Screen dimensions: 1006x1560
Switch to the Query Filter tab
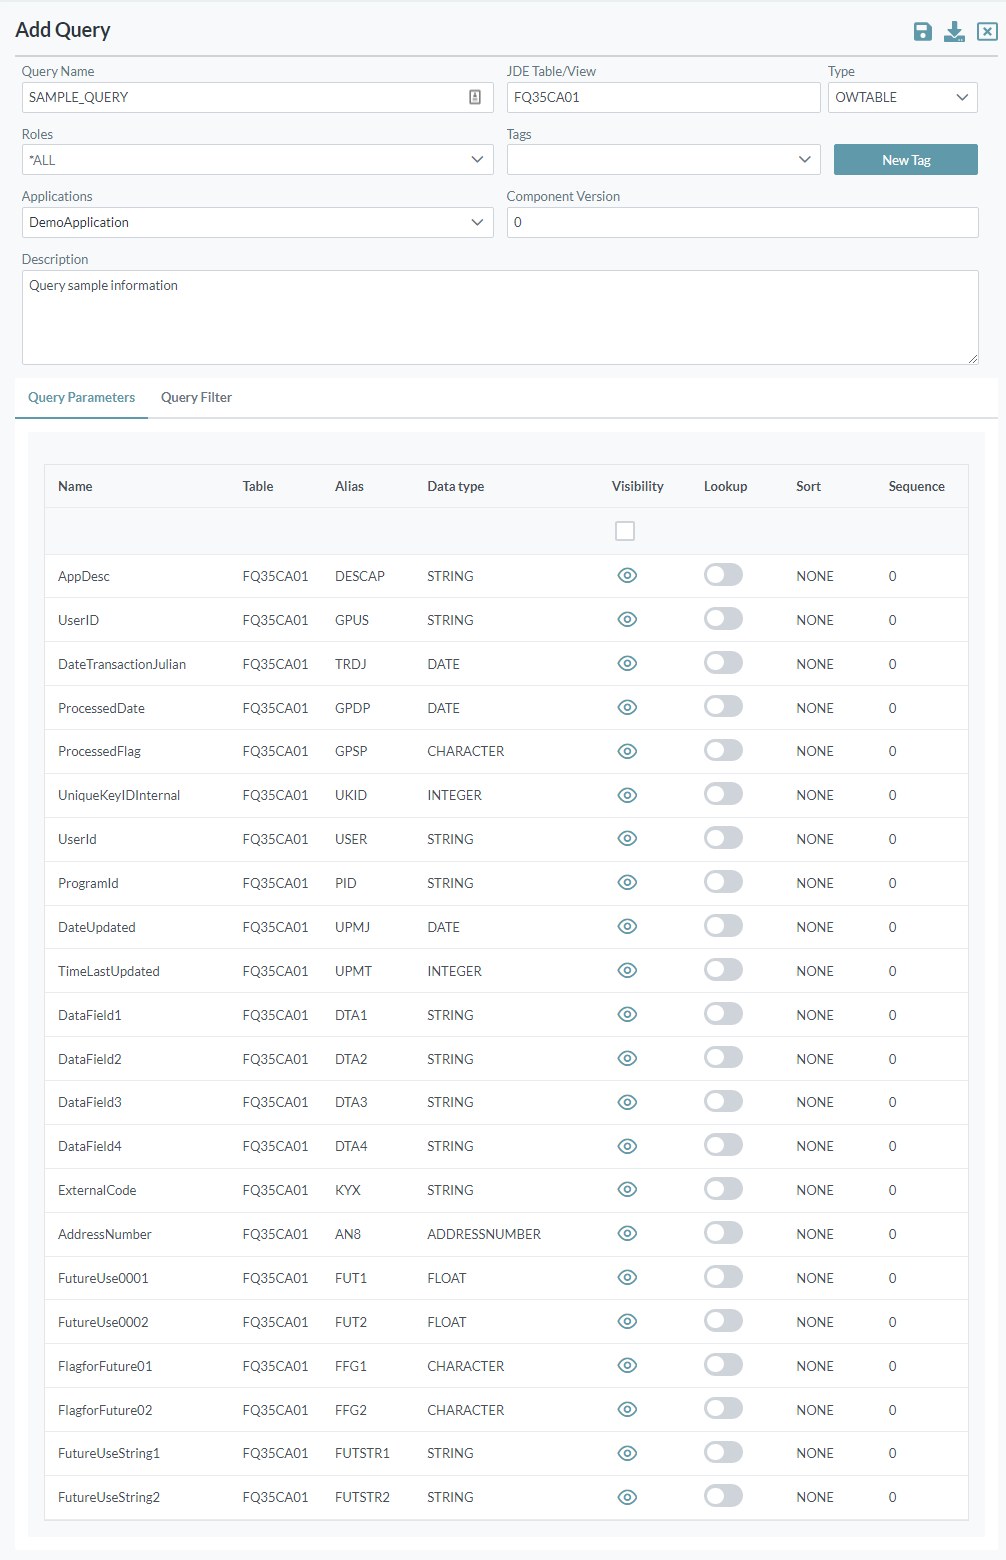196,397
